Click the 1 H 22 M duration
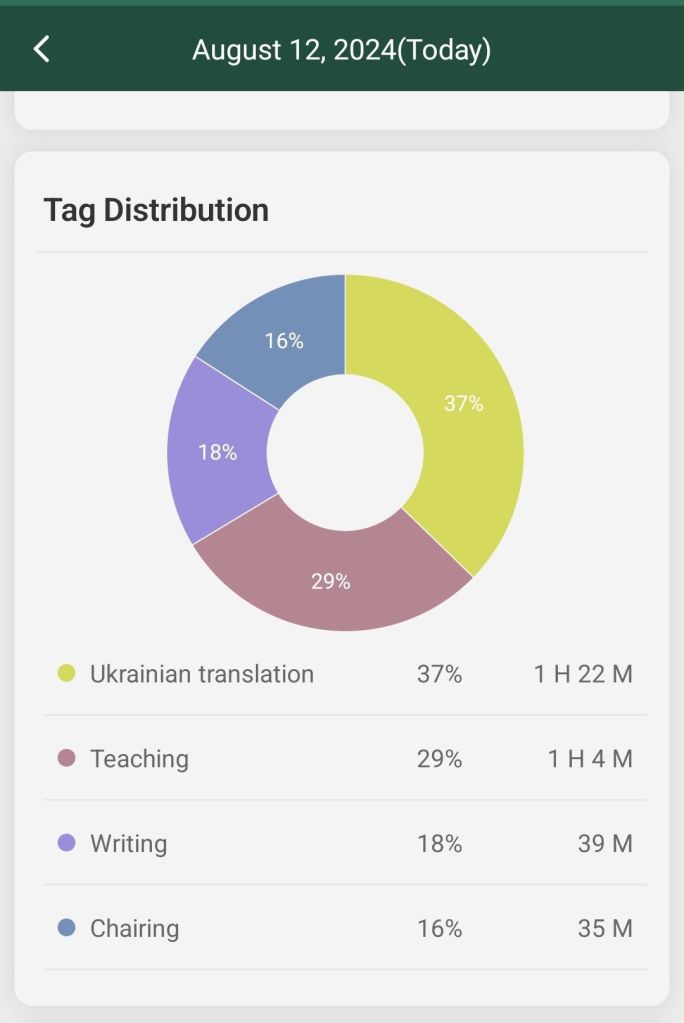The image size is (684, 1023). [583, 674]
